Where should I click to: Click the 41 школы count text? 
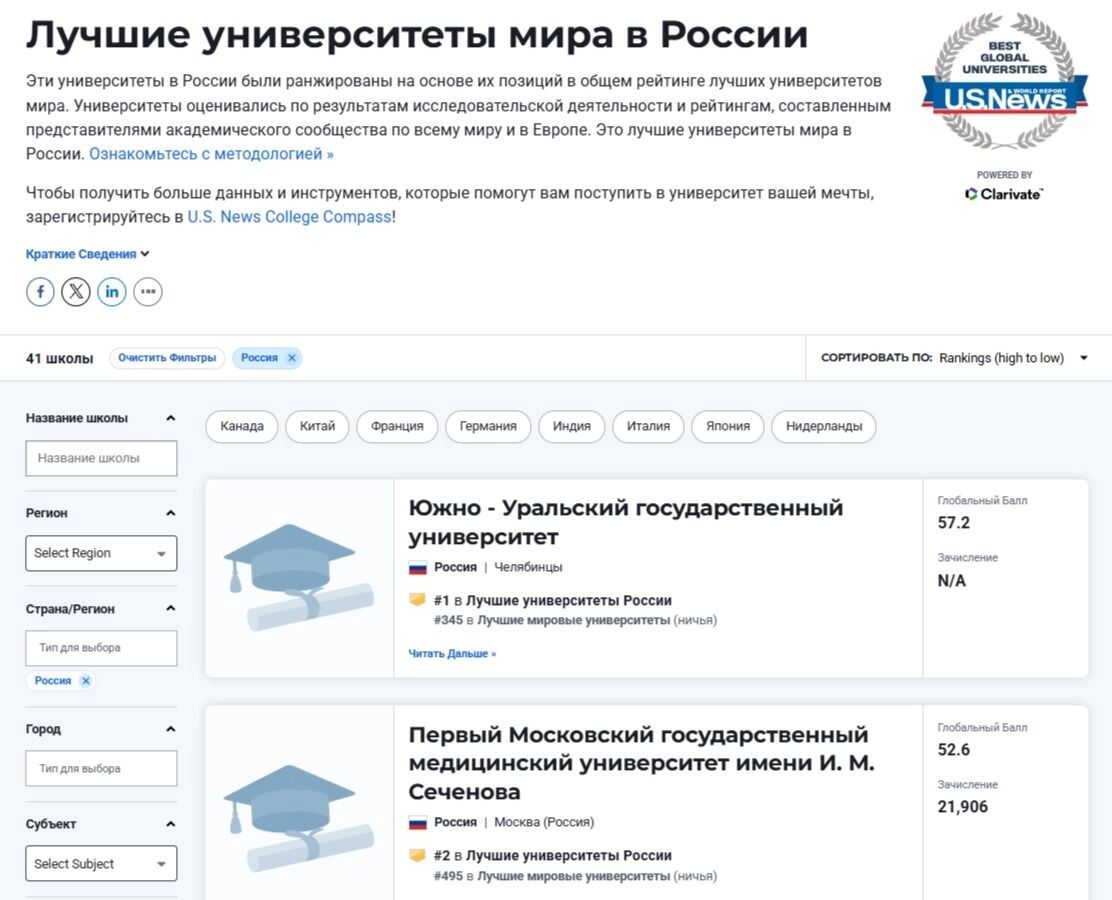[60, 359]
